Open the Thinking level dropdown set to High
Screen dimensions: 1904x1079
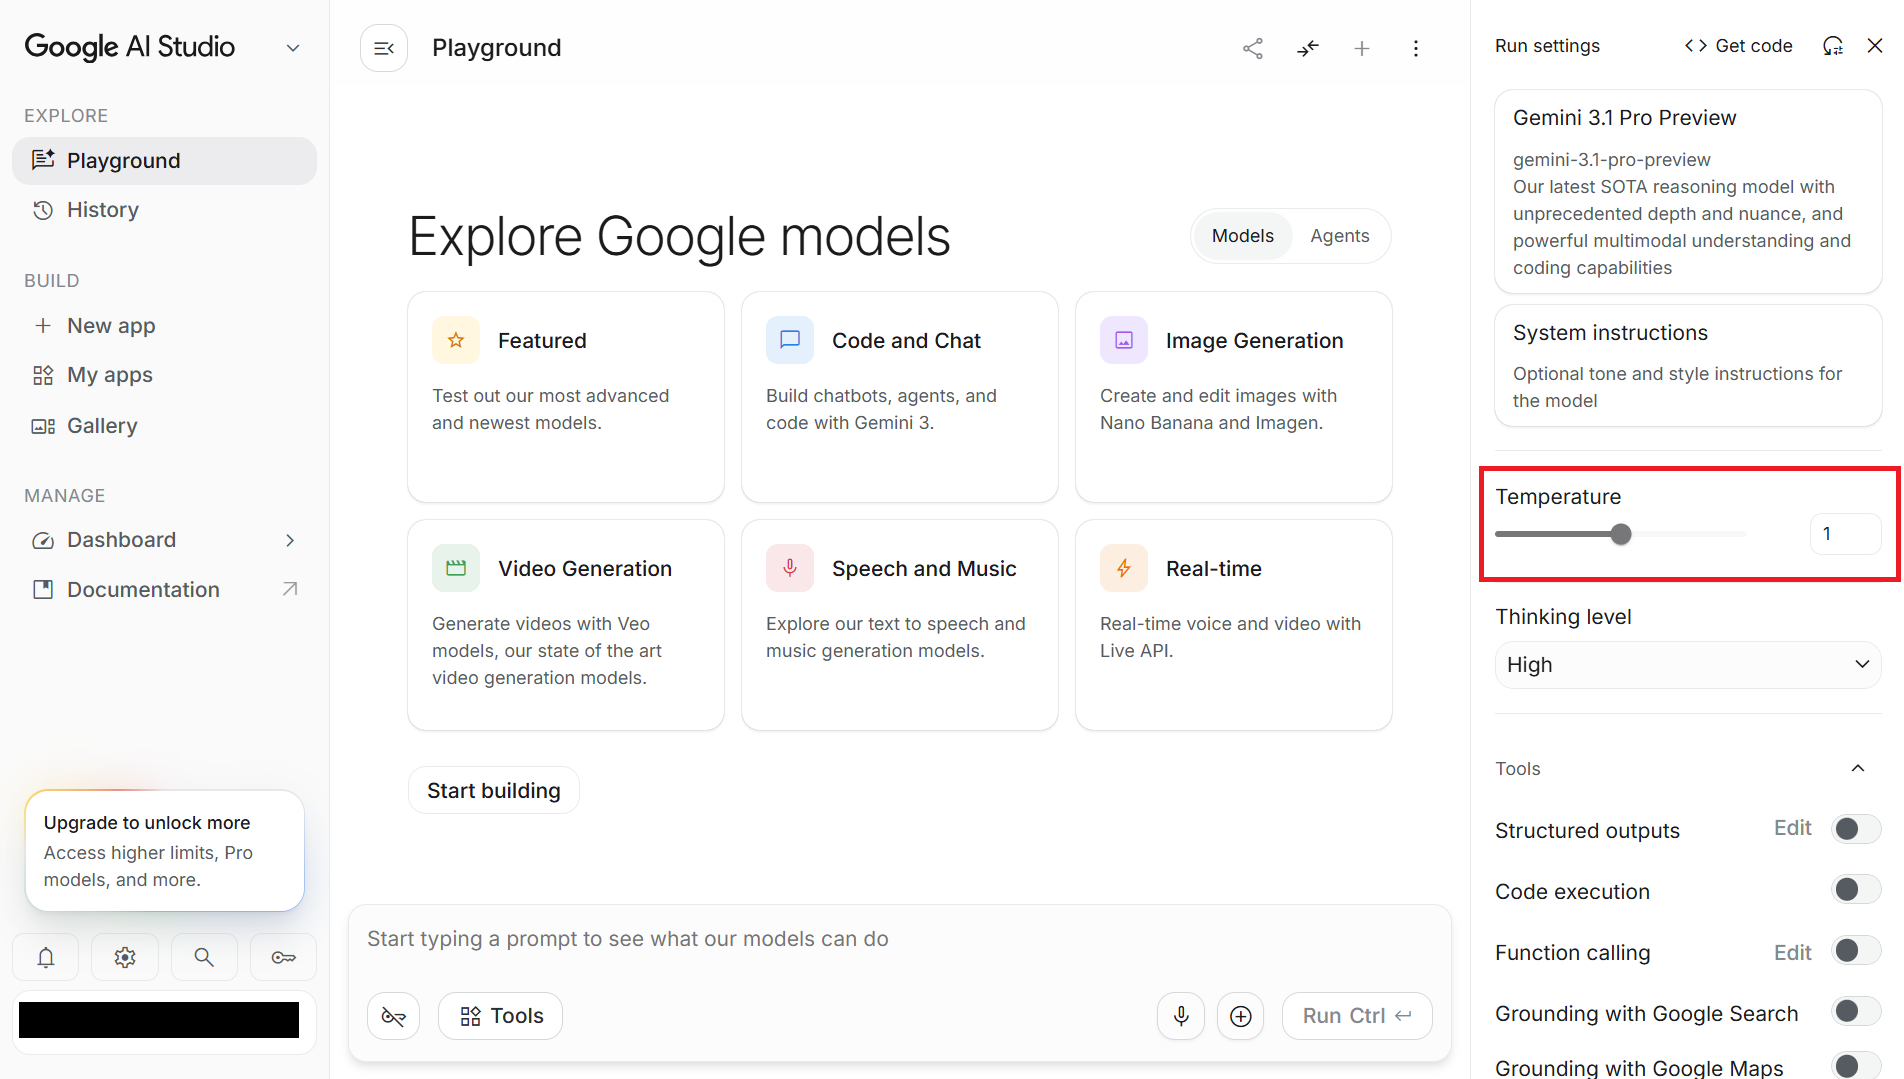pyautogui.click(x=1688, y=665)
